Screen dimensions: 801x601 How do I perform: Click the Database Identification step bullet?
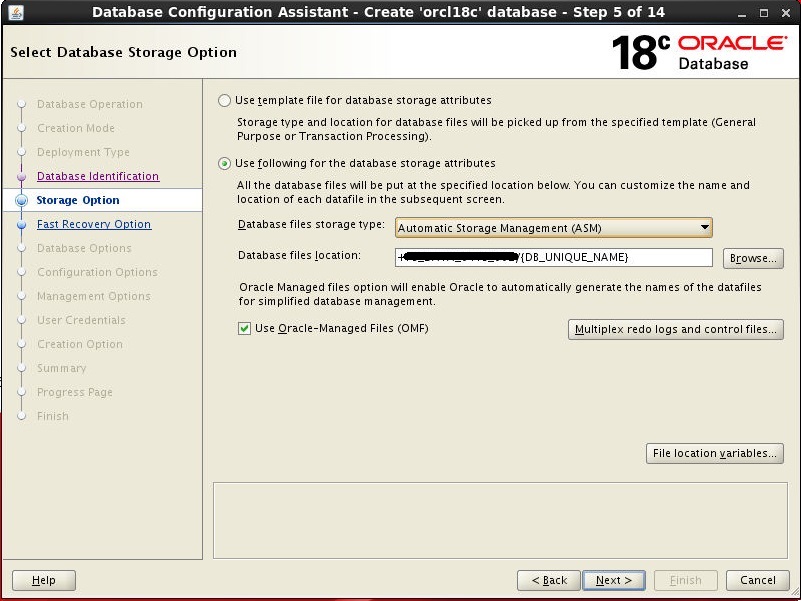21,176
